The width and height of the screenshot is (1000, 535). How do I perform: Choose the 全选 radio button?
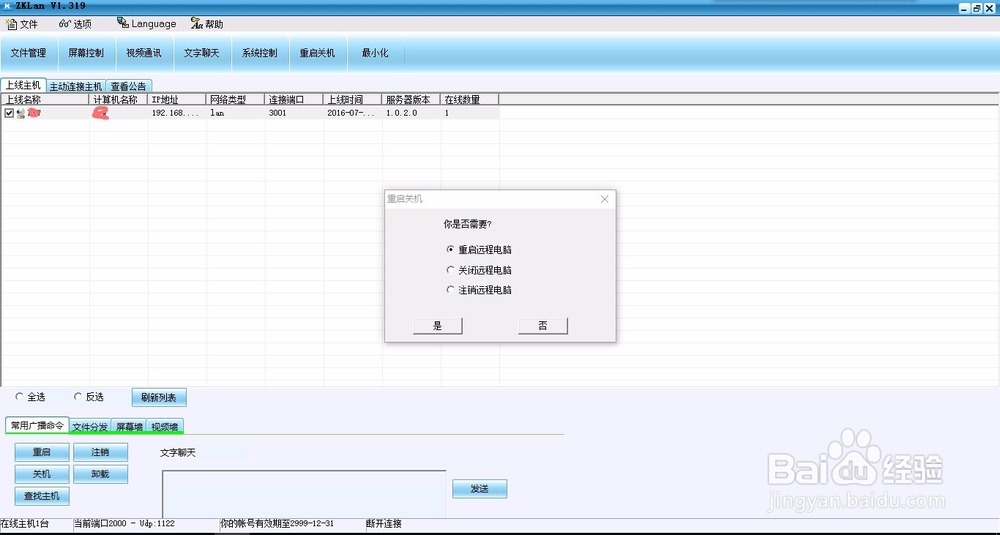pos(30,397)
